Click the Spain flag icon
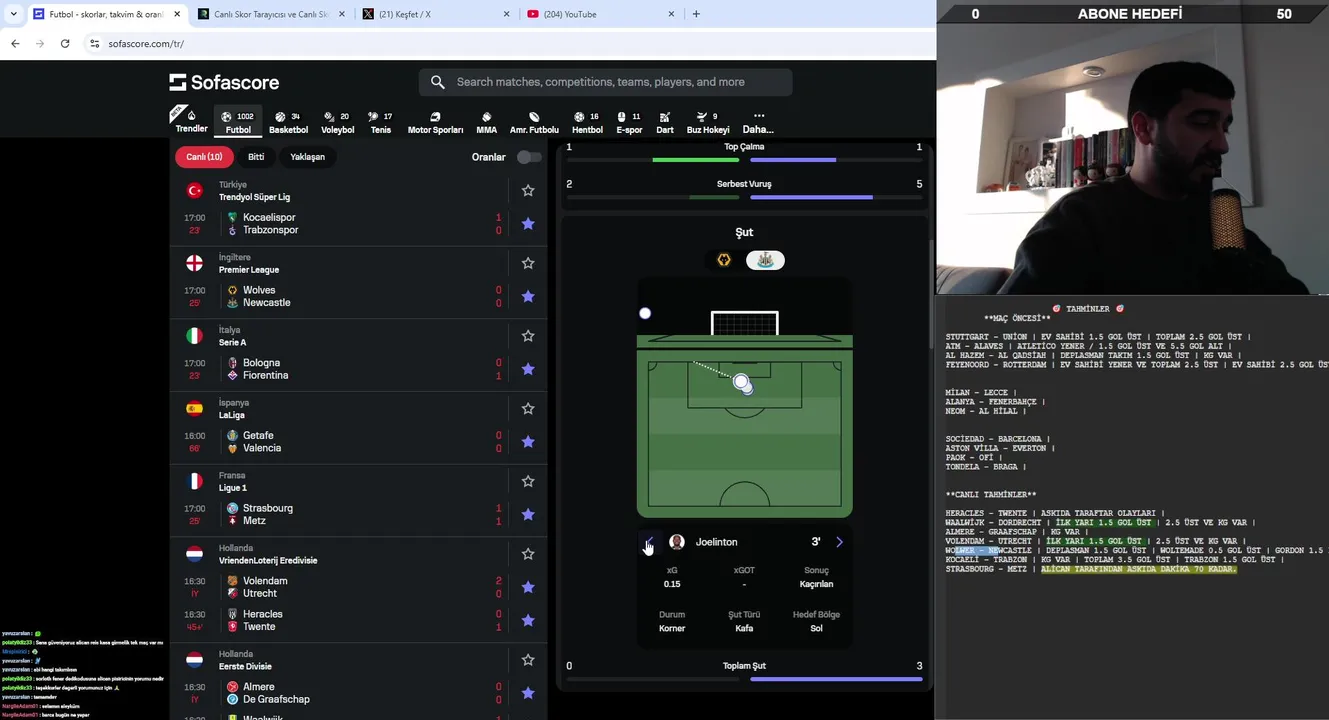 click(x=195, y=408)
